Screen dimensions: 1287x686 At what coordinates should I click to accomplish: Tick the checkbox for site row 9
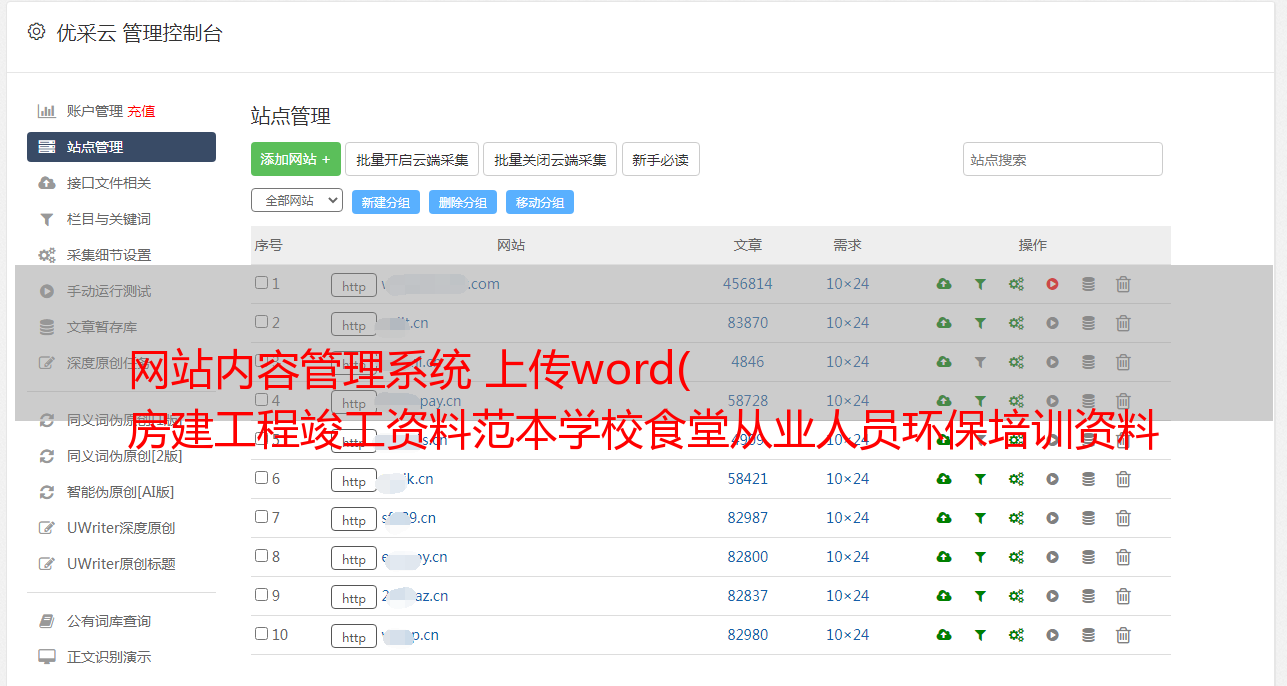click(261, 595)
